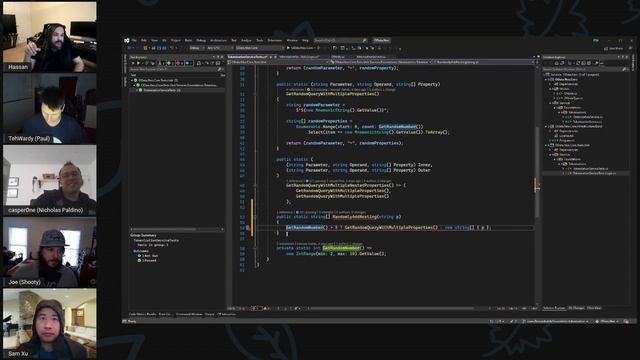
Task: Click Sam Xu video thumbnail
Action: 50,324
